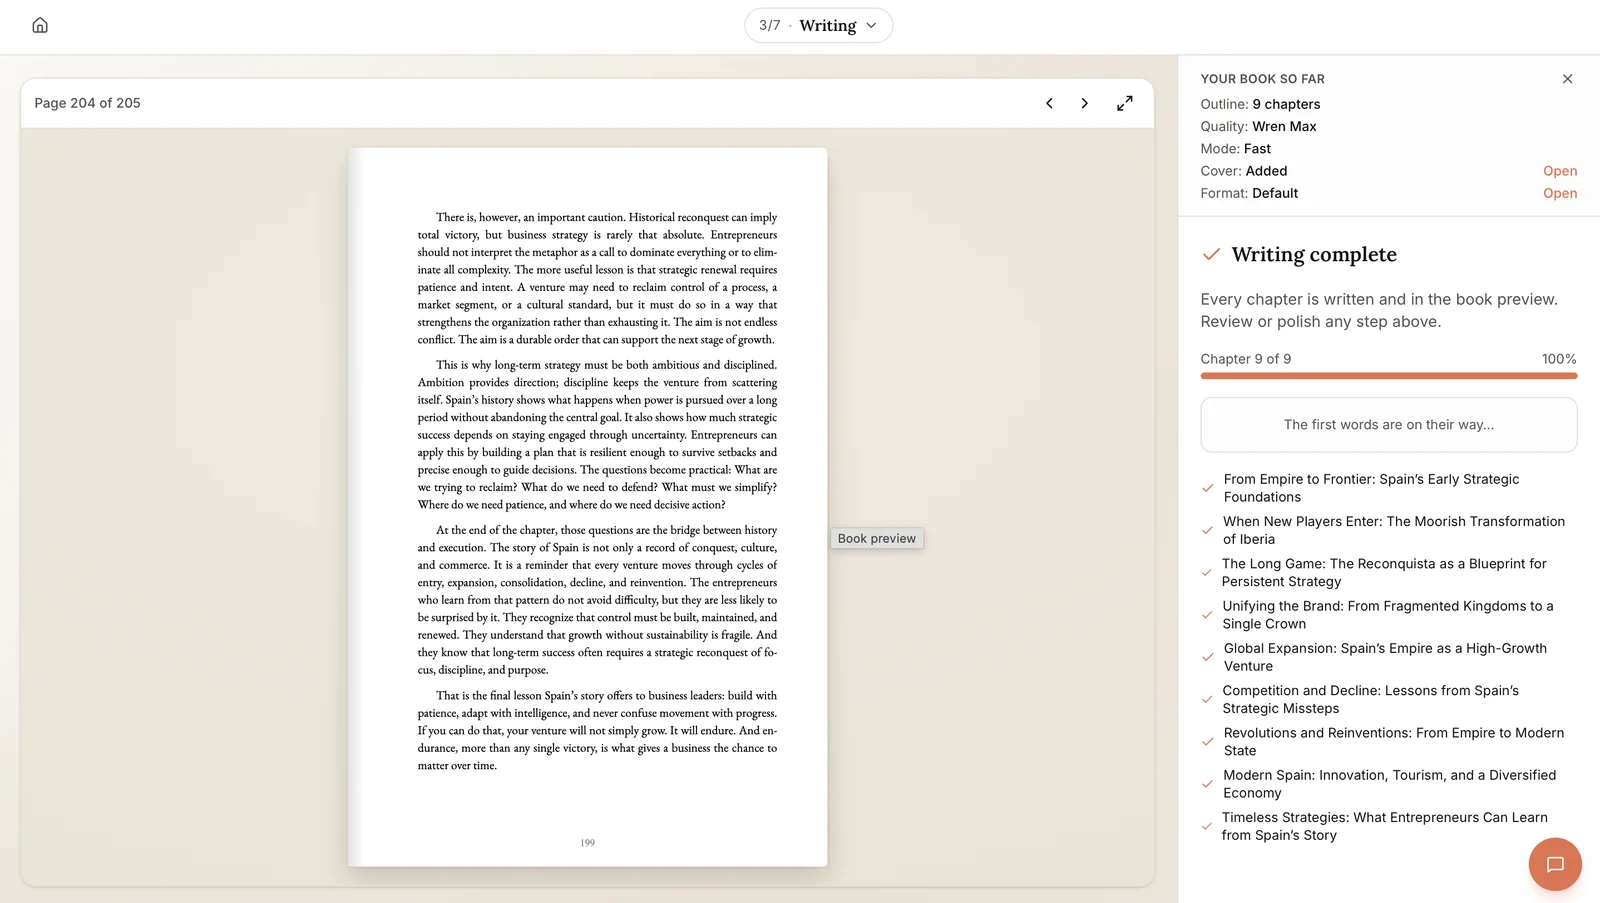The width and height of the screenshot is (1600, 903).
Task: Click checkmark beside 'Competition and Decline'
Action: pyautogui.click(x=1208, y=699)
